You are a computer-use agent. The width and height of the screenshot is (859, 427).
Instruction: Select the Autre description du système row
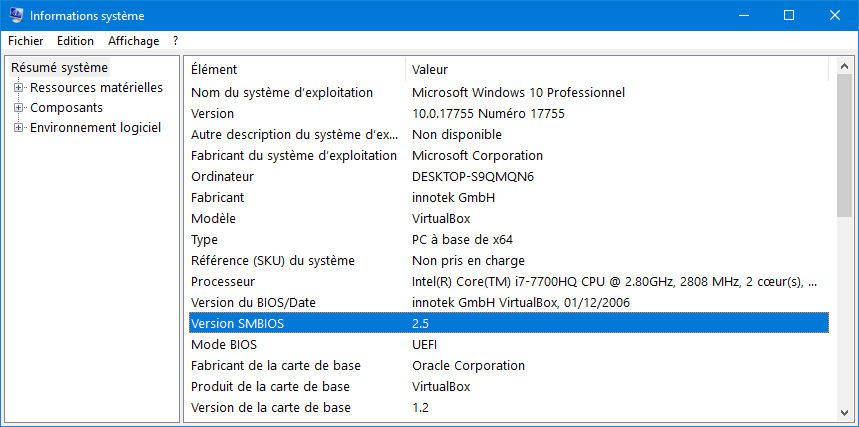click(x=509, y=135)
